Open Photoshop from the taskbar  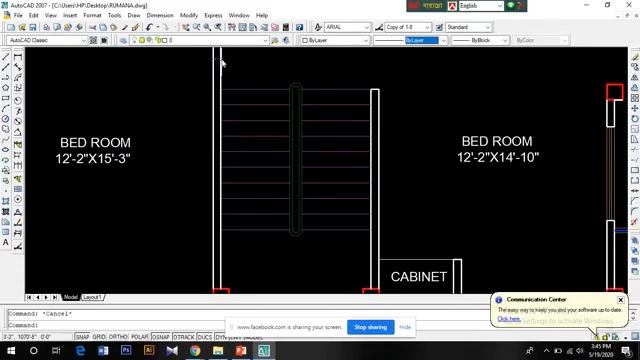[x=126, y=350]
